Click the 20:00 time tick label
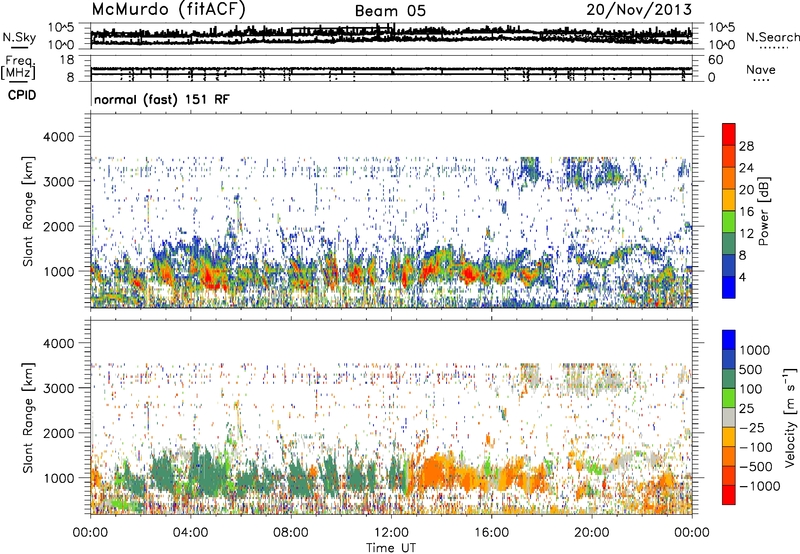Image resolution: width=800 pixels, height=554 pixels. (591, 533)
